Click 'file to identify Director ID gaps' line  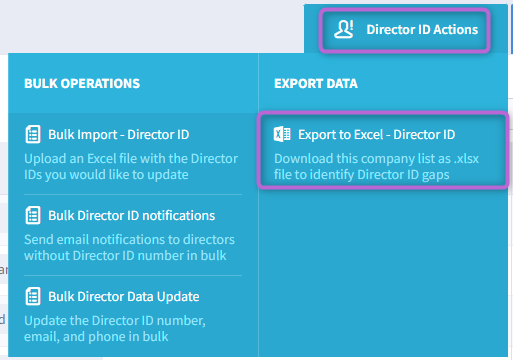click(x=362, y=175)
